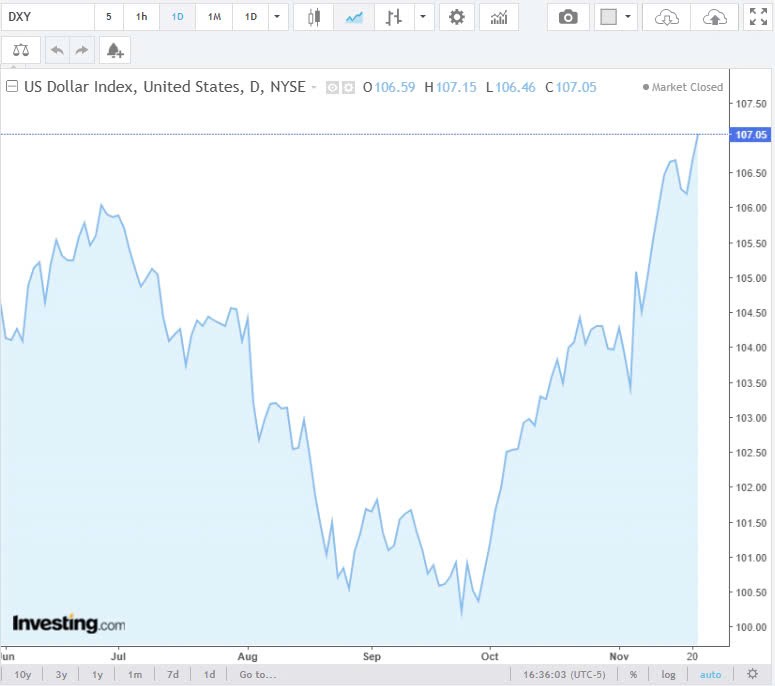Open compare symbols scales icon
Viewport: 775px width, 686px height.
click(21, 50)
